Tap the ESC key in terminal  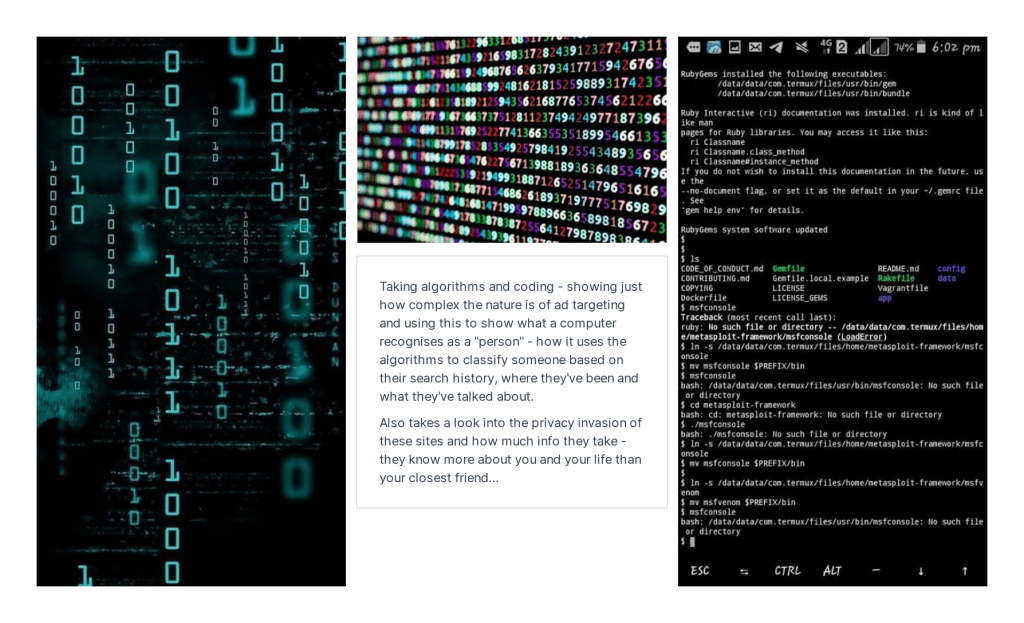point(700,570)
